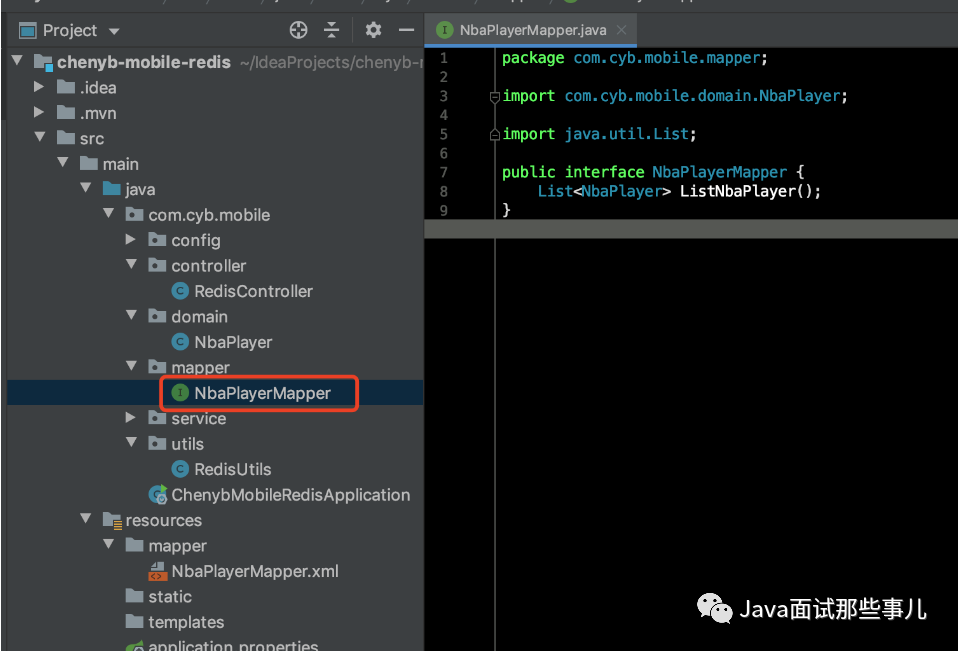This screenshot has width=958, height=651.
Task: Collapse the resources folder
Action: (86, 518)
